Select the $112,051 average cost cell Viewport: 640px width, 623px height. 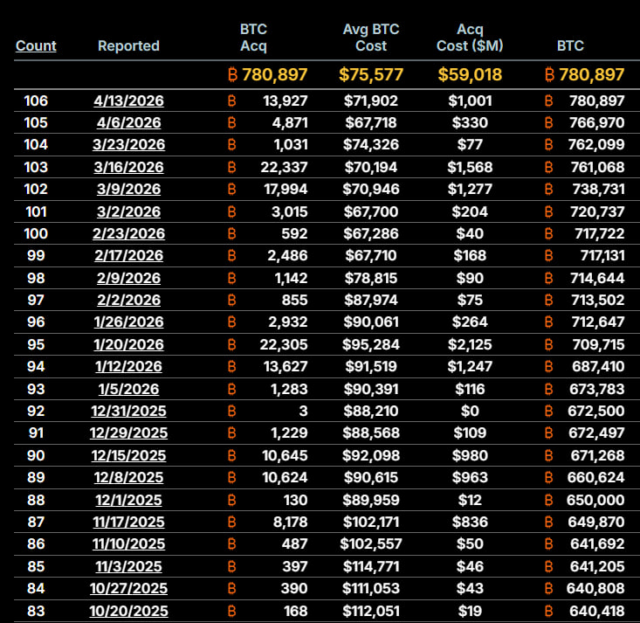coord(371,611)
